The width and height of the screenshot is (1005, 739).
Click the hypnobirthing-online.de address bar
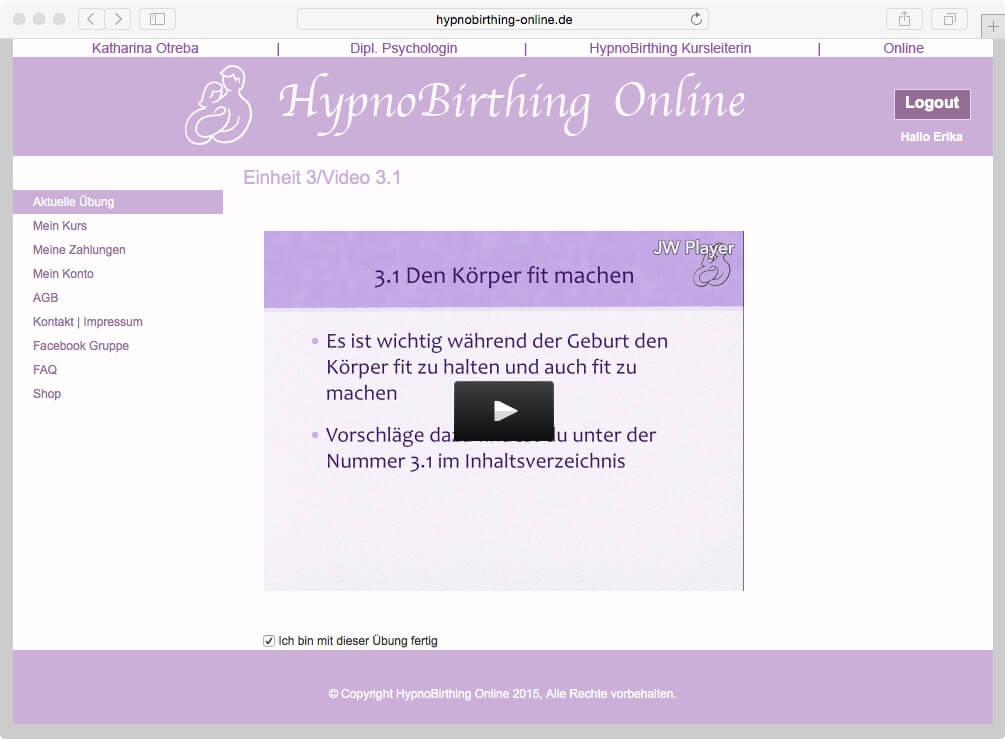pos(503,19)
